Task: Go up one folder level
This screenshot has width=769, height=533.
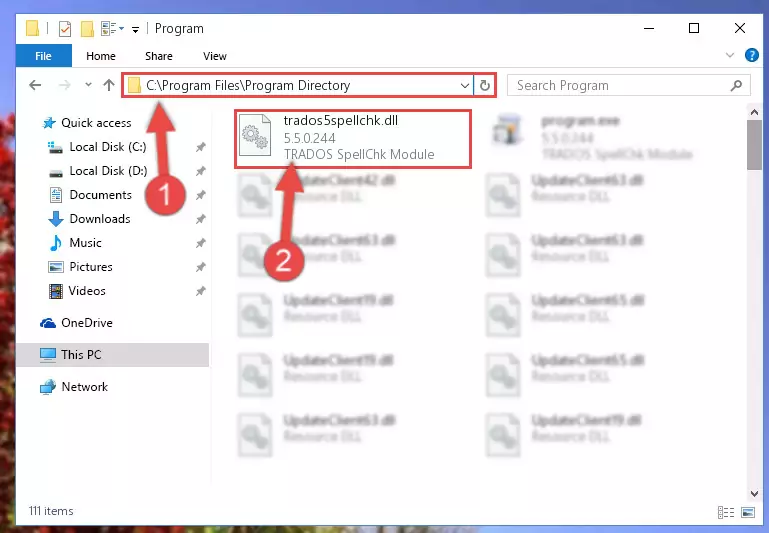Action: point(109,85)
